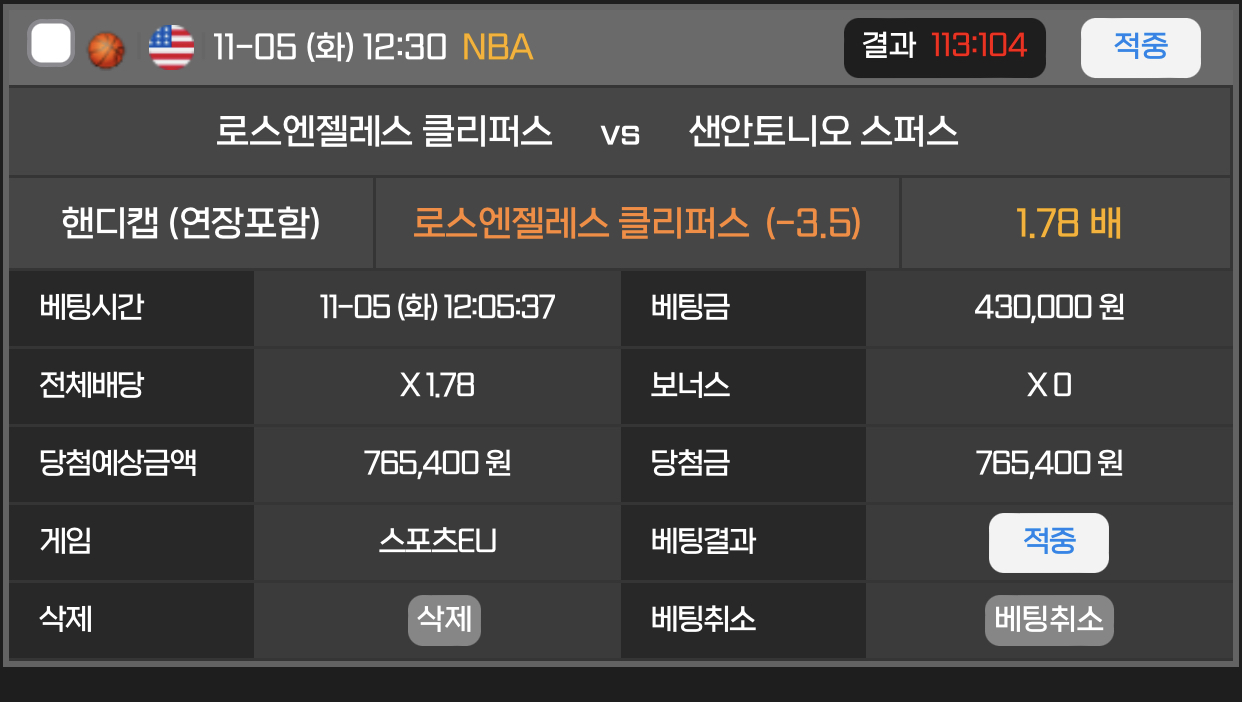
Task: Click the 로스엔젤레스 클리퍼스 team name in matchup
Action: coord(384,132)
